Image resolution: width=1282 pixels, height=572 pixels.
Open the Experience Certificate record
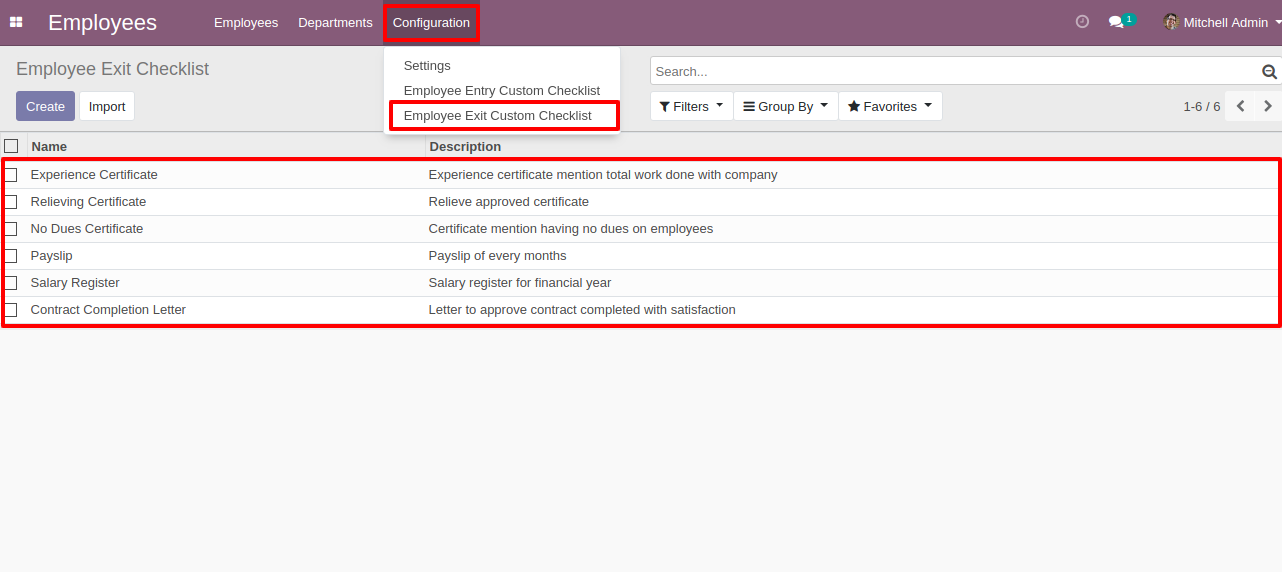(94, 175)
